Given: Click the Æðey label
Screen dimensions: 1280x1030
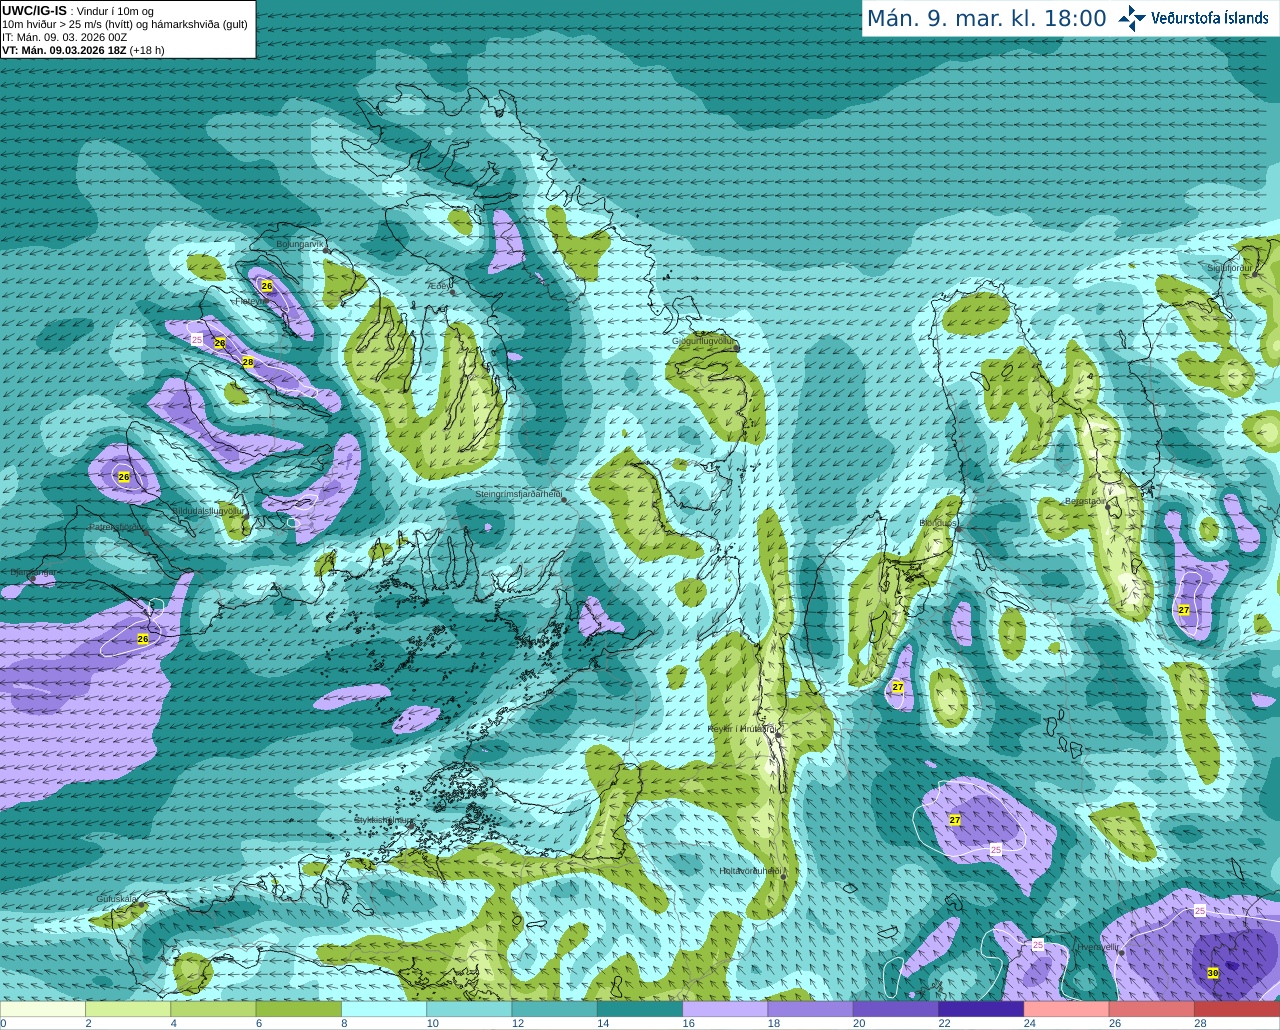Looking at the screenshot, I should (x=439, y=285).
